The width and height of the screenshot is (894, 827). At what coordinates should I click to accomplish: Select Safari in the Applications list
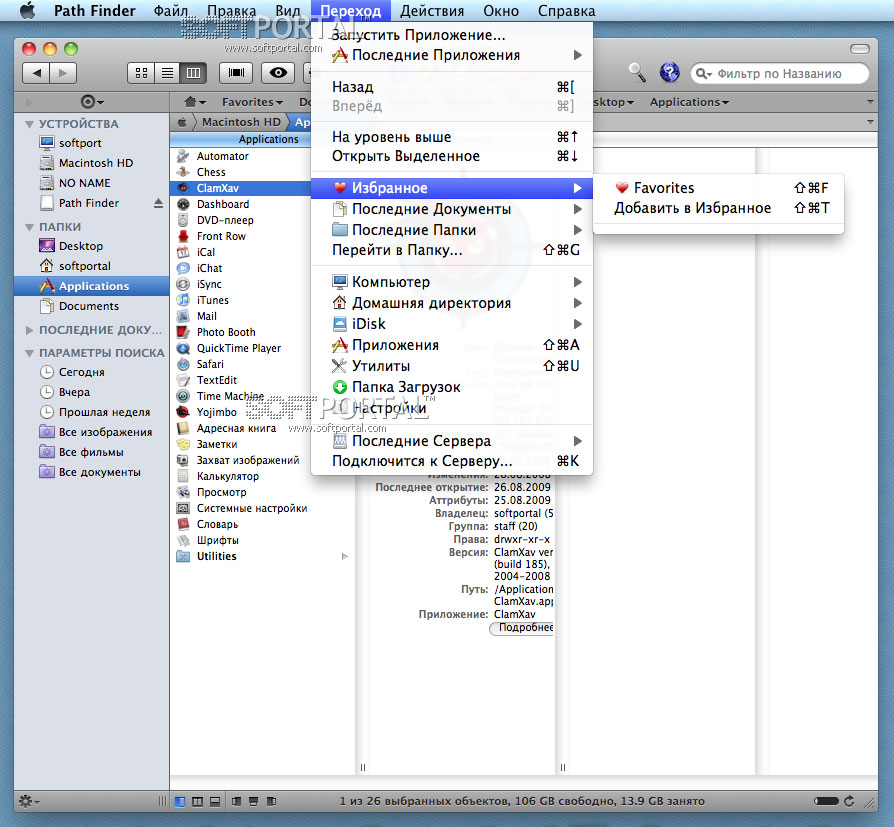[241, 364]
